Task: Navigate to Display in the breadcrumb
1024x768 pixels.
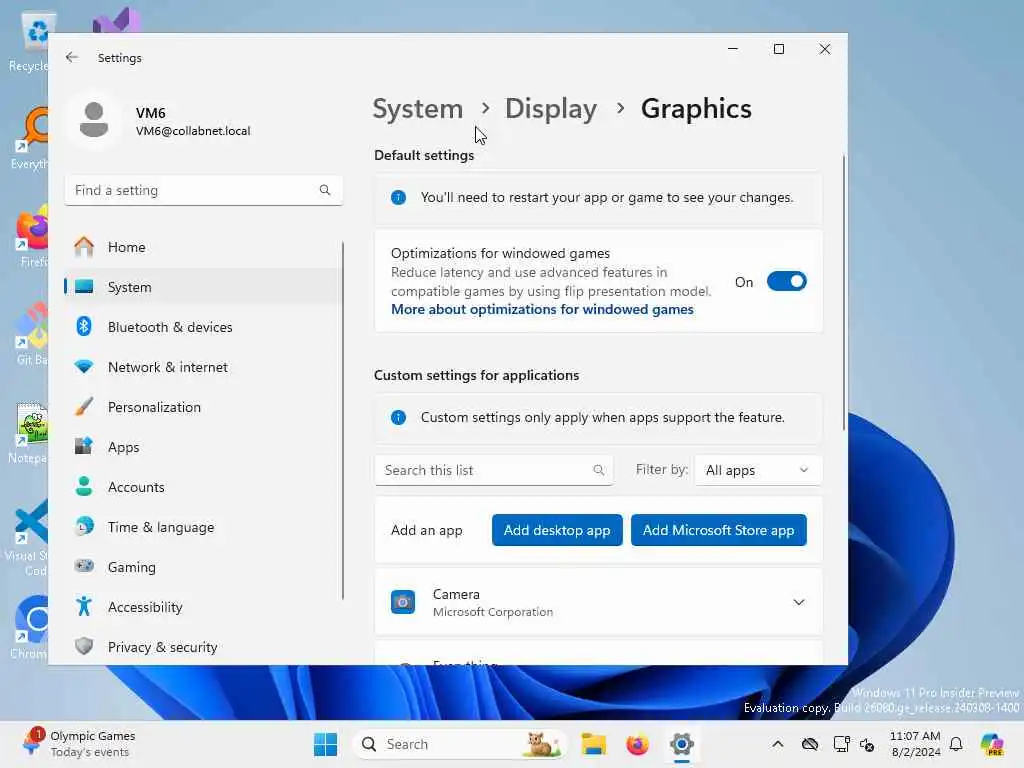Action: (551, 108)
